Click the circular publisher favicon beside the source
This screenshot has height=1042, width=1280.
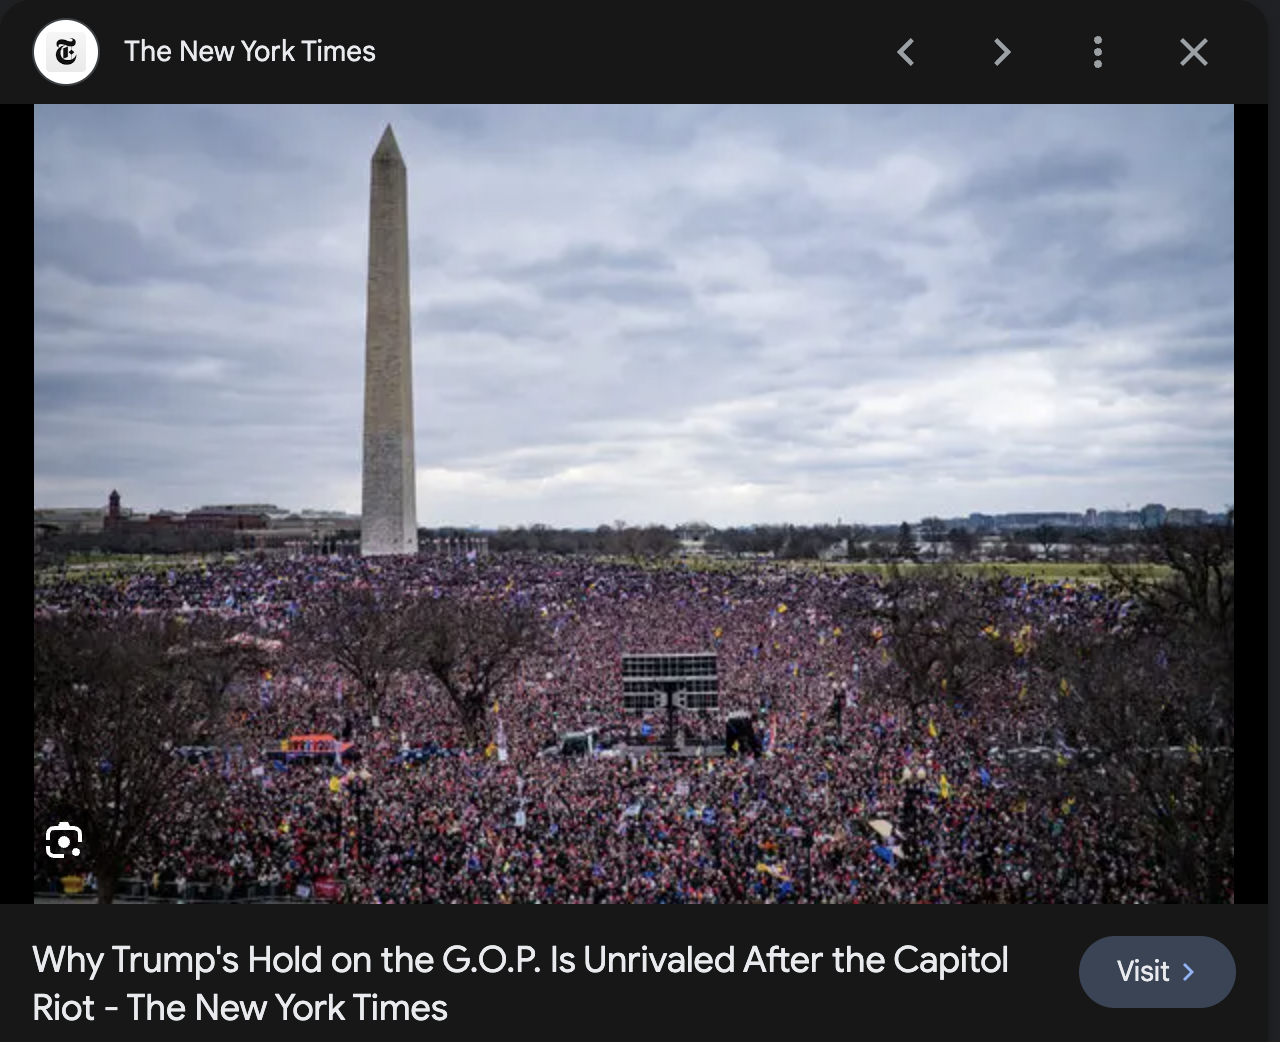point(66,52)
